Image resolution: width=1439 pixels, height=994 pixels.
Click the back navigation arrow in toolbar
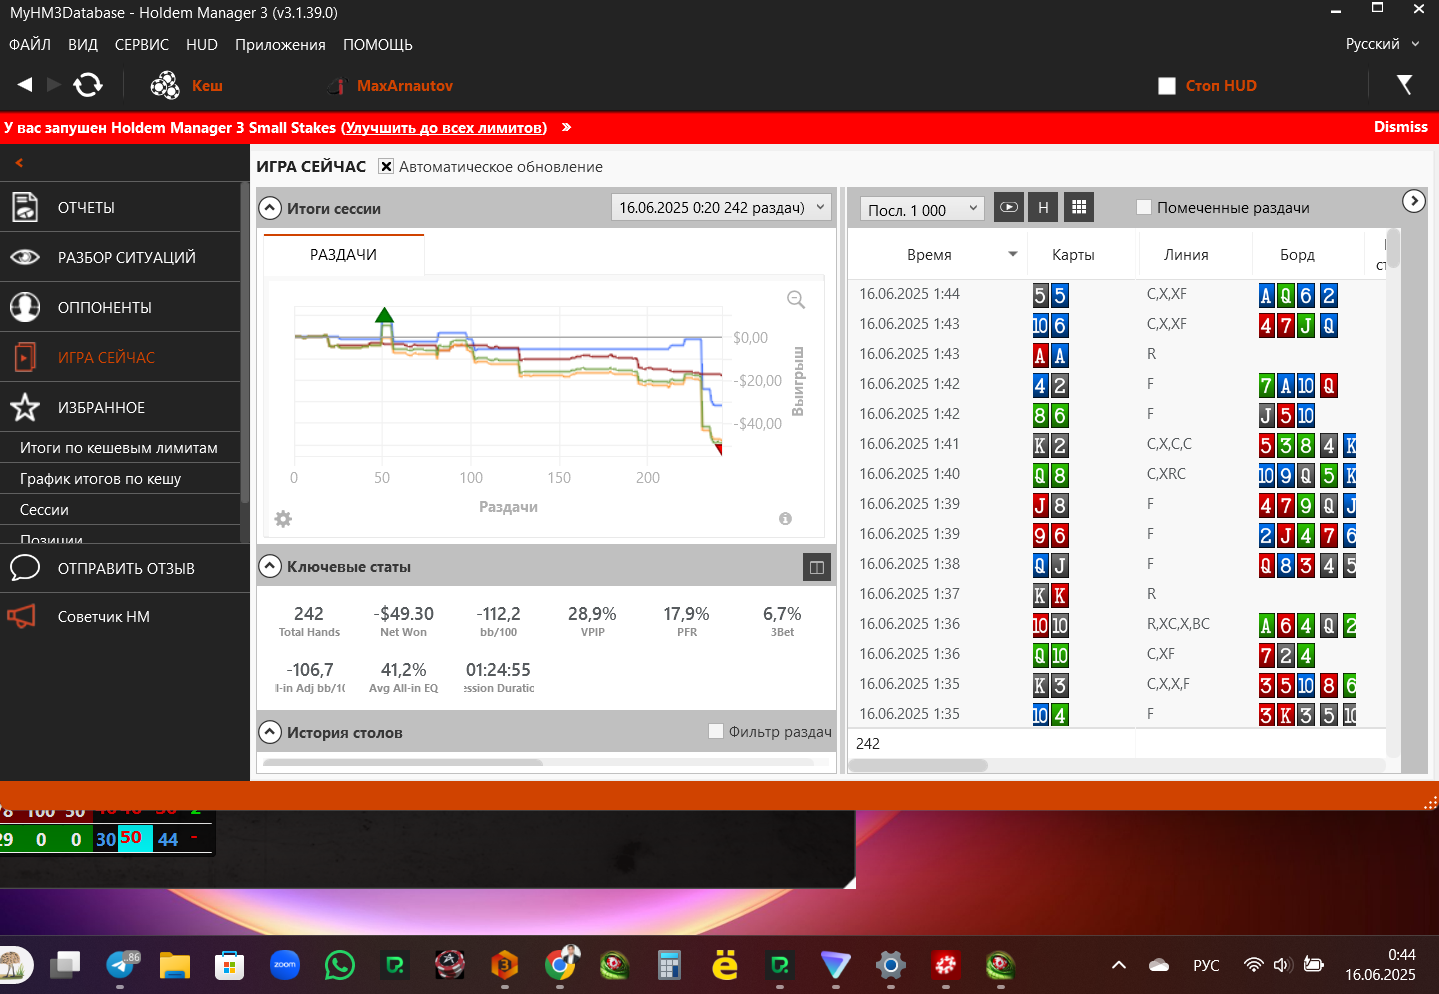(x=25, y=85)
